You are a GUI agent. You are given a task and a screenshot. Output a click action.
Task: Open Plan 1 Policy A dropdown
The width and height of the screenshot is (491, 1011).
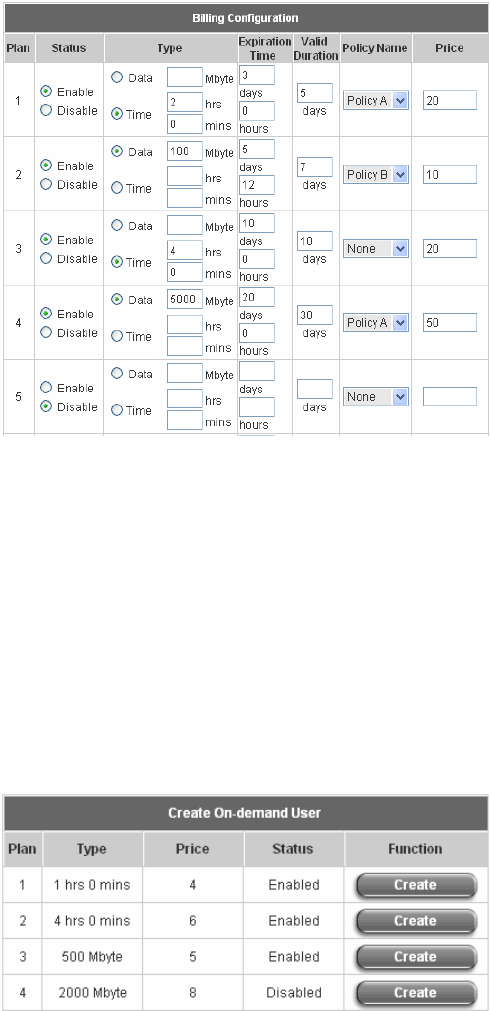click(376, 101)
